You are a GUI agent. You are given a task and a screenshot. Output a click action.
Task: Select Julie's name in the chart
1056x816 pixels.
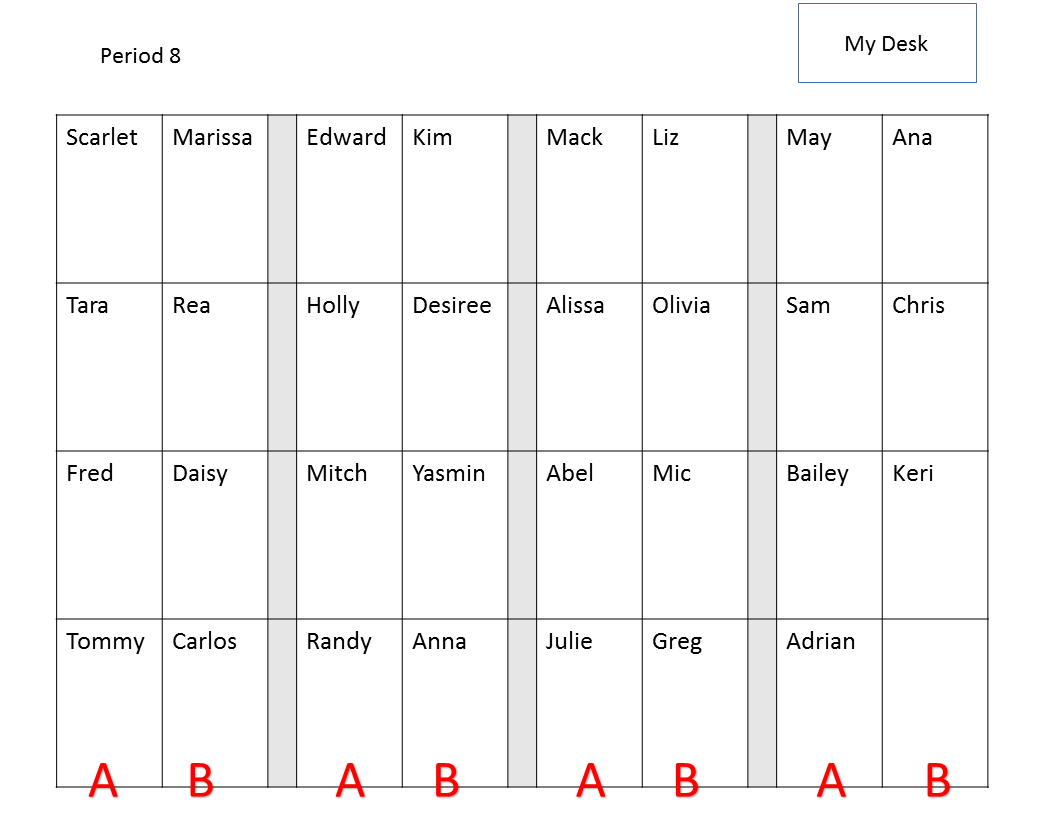pos(569,641)
